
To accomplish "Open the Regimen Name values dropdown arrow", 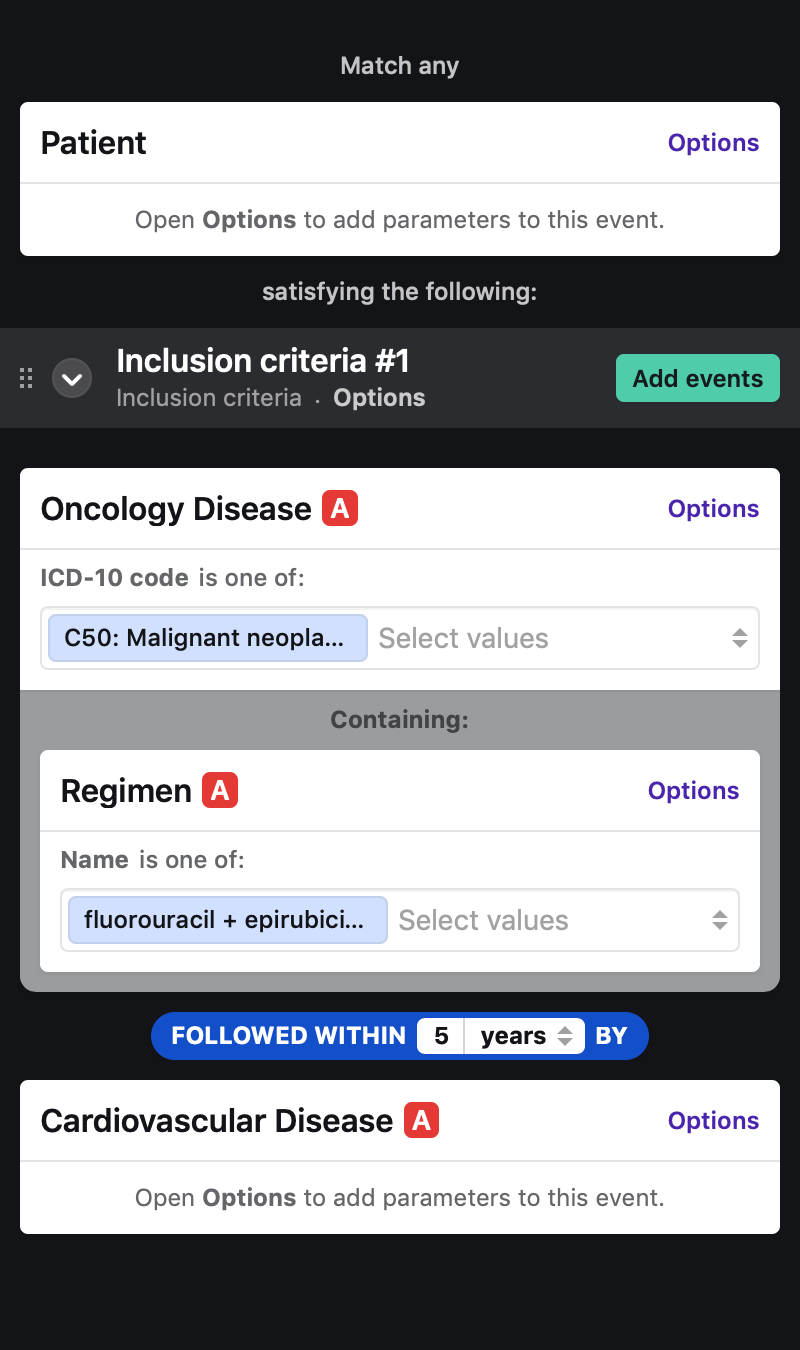I will (x=720, y=920).
